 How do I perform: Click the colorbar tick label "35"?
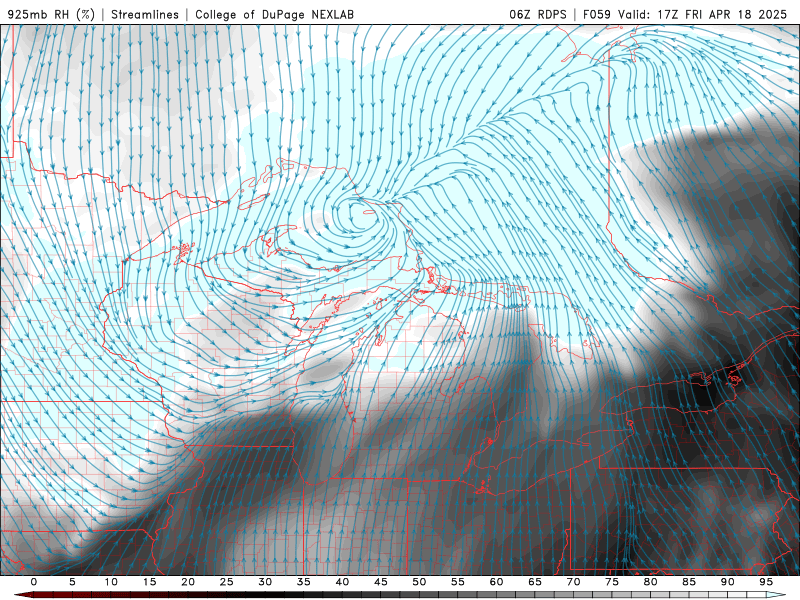[304, 582]
